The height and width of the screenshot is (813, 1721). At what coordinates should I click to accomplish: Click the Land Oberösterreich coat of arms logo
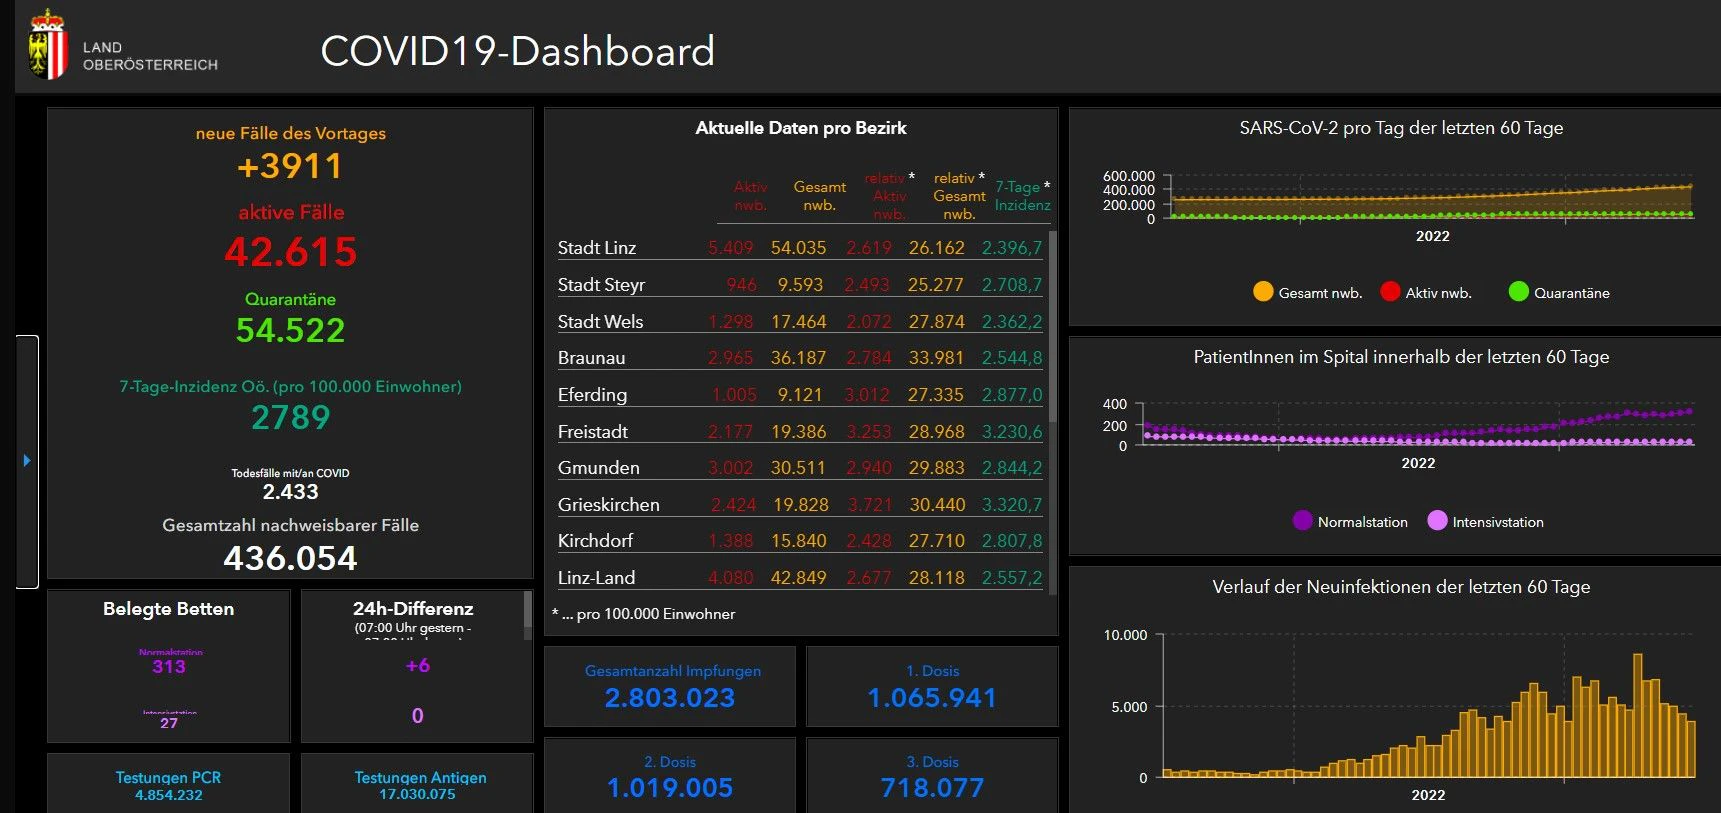coord(47,45)
